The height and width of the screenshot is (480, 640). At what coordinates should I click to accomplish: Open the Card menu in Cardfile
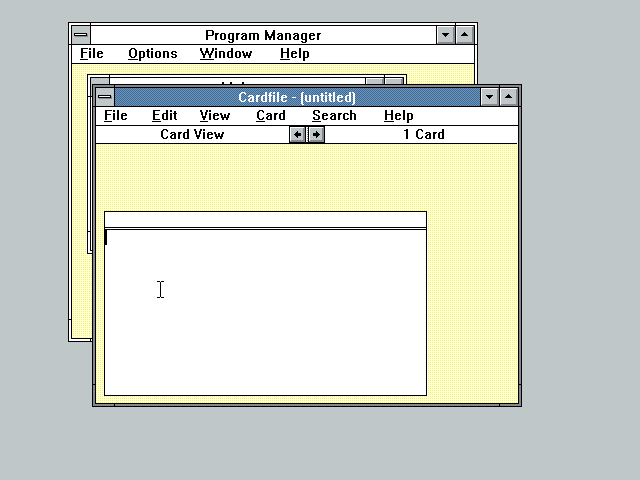271,116
